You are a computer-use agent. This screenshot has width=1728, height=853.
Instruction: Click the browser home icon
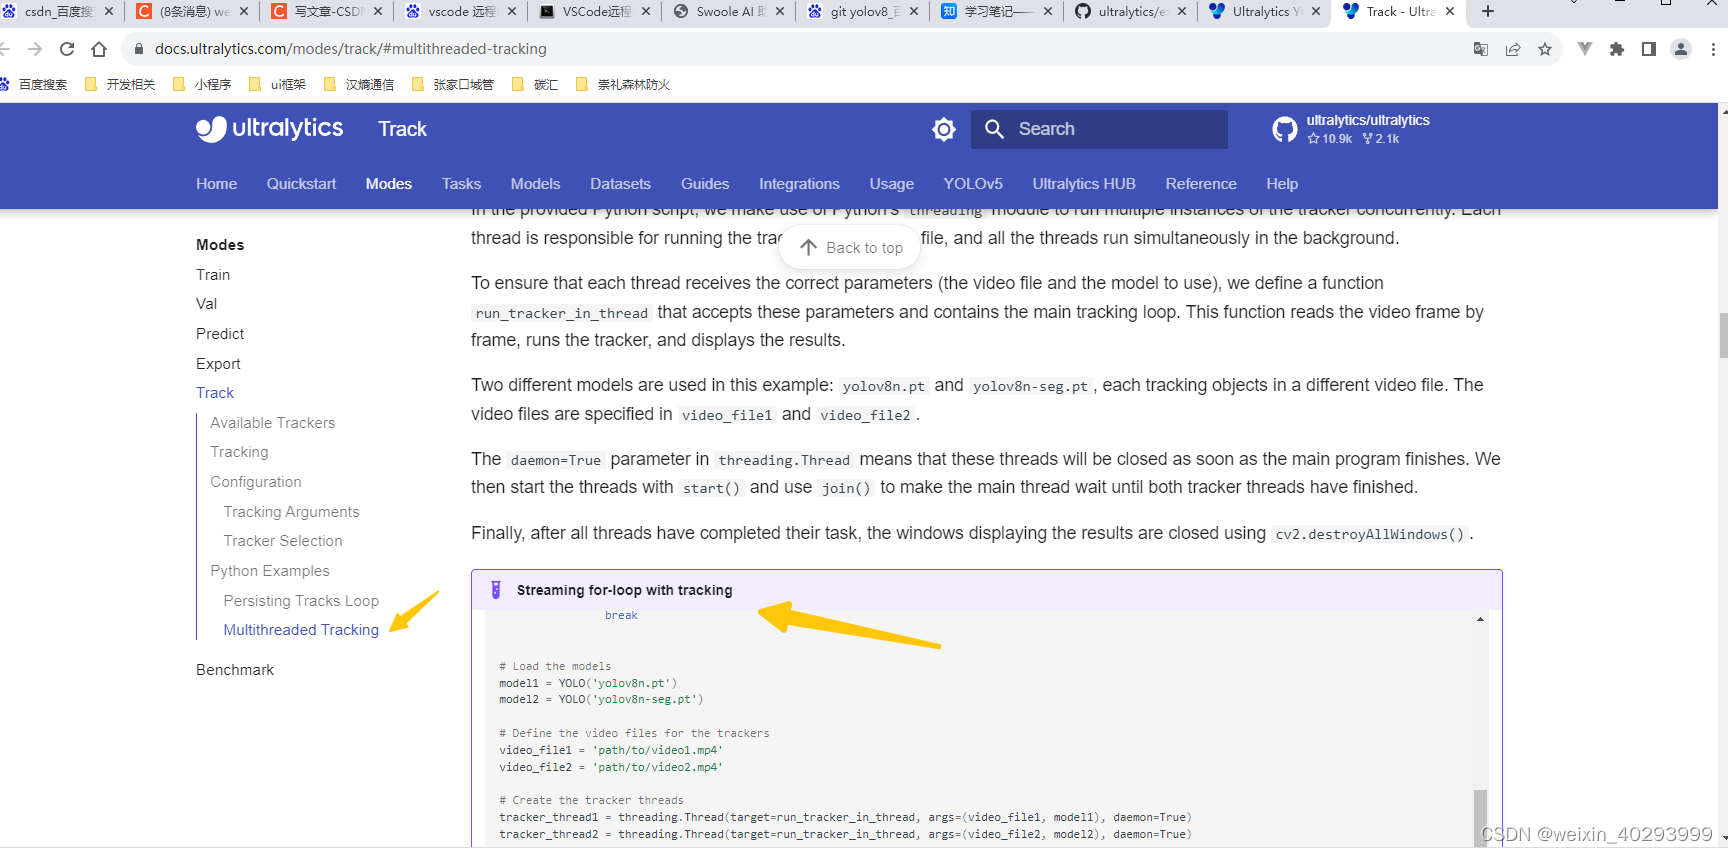[99, 49]
